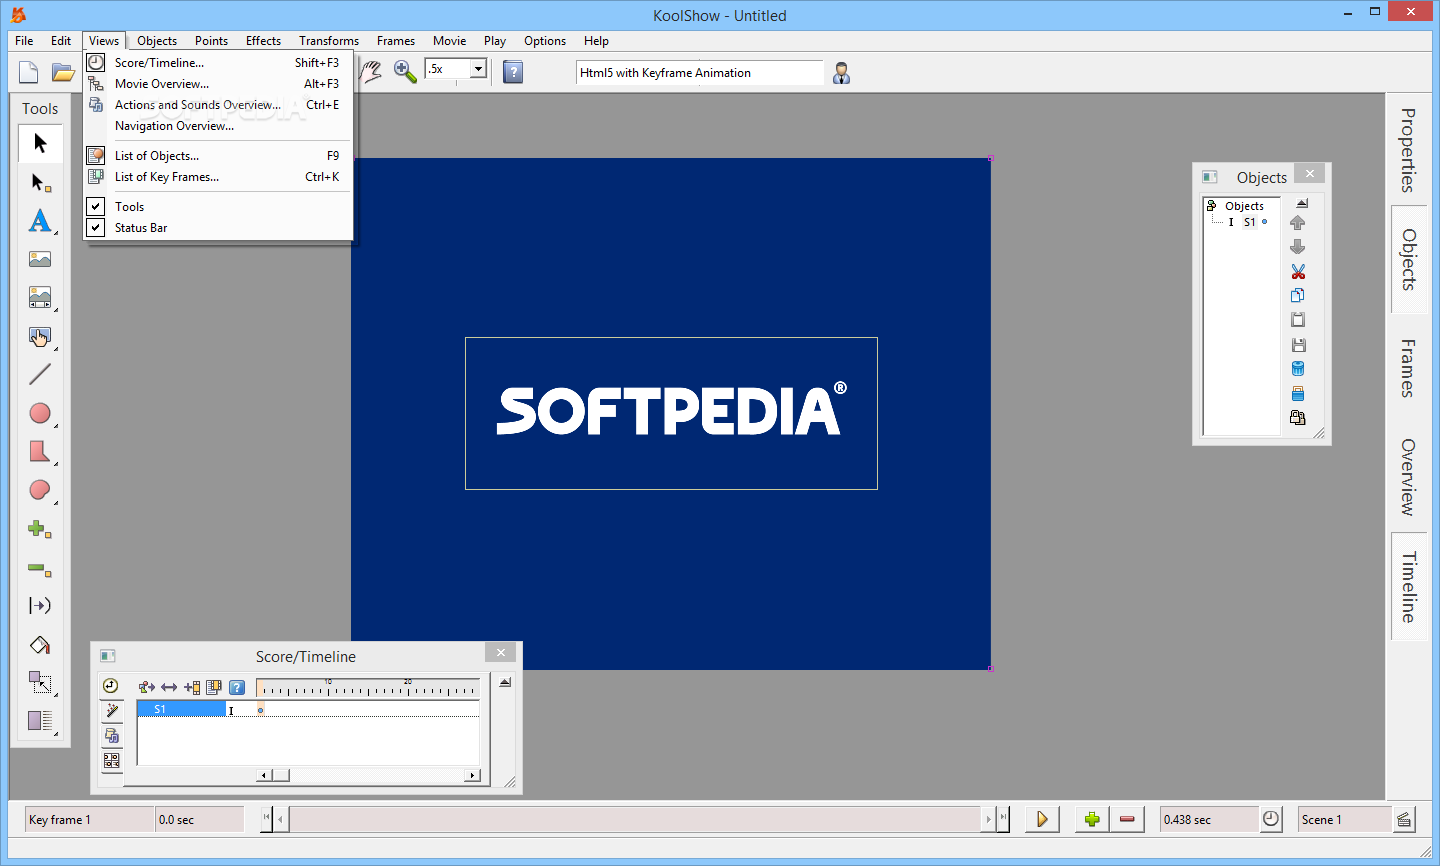1440x866 pixels.
Task: Click the magic wand icon in Score/Timeline
Action: (x=111, y=711)
